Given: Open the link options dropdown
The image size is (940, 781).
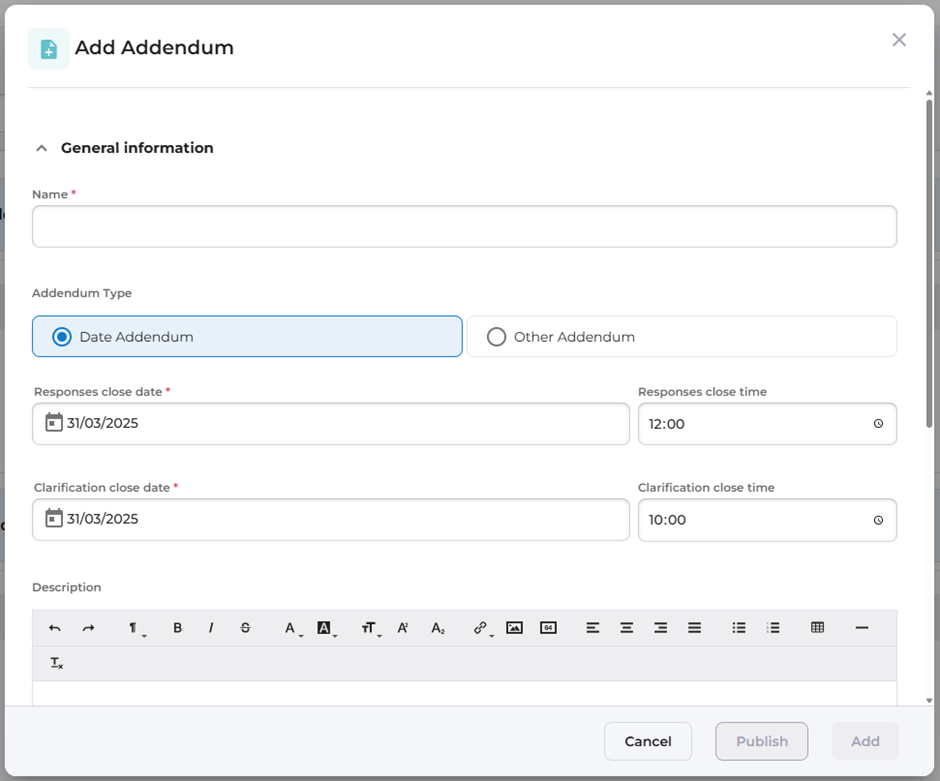Looking at the screenshot, I should 481,628.
